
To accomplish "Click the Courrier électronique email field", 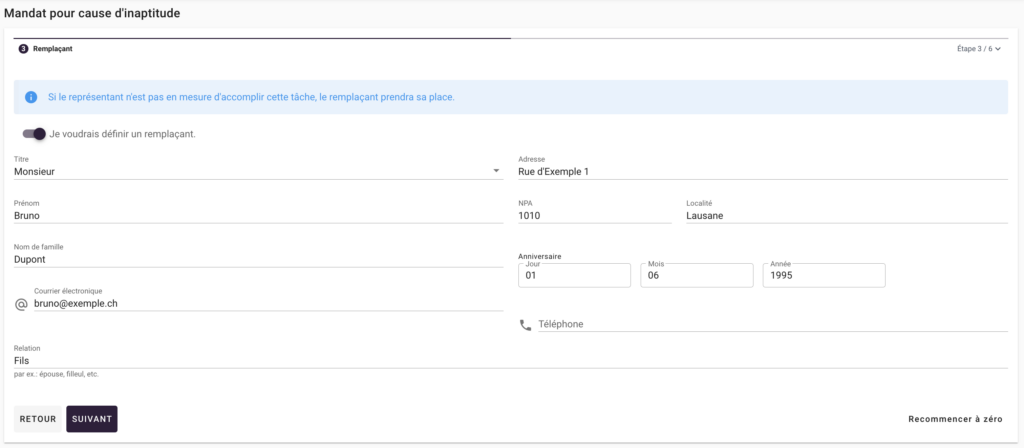I will tap(266, 302).
